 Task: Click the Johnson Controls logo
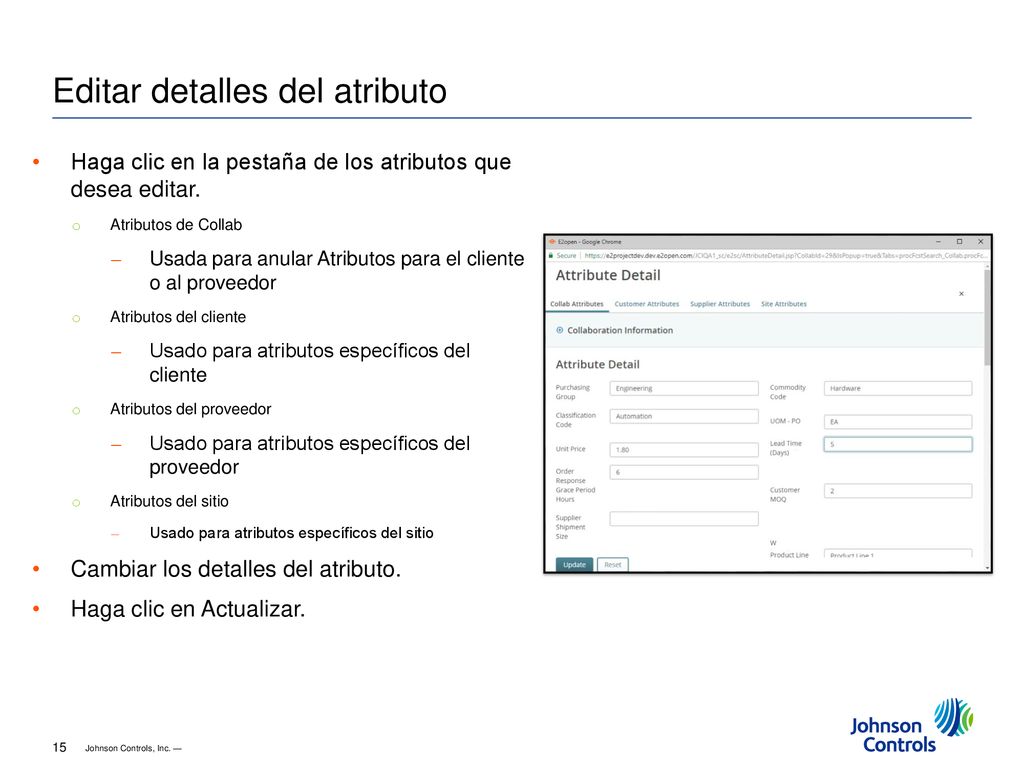point(912,726)
